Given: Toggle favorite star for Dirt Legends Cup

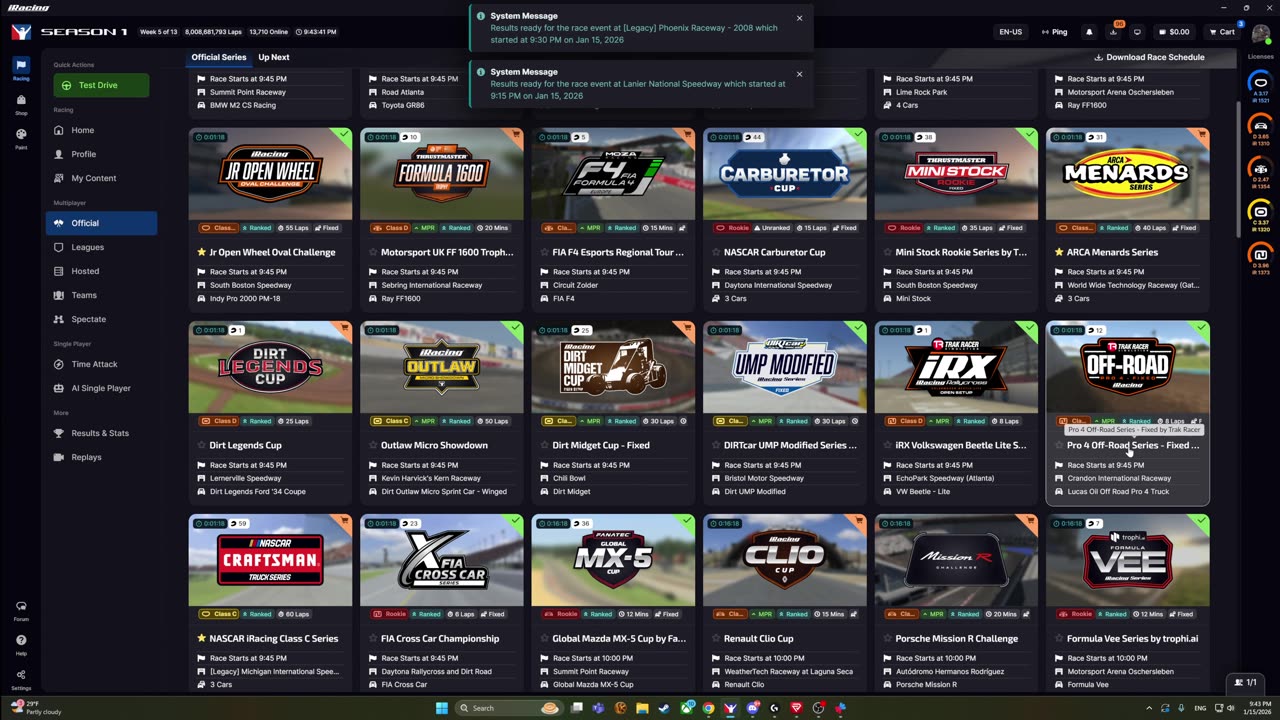Looking at the screenshot, I should [x=202, y=445].
